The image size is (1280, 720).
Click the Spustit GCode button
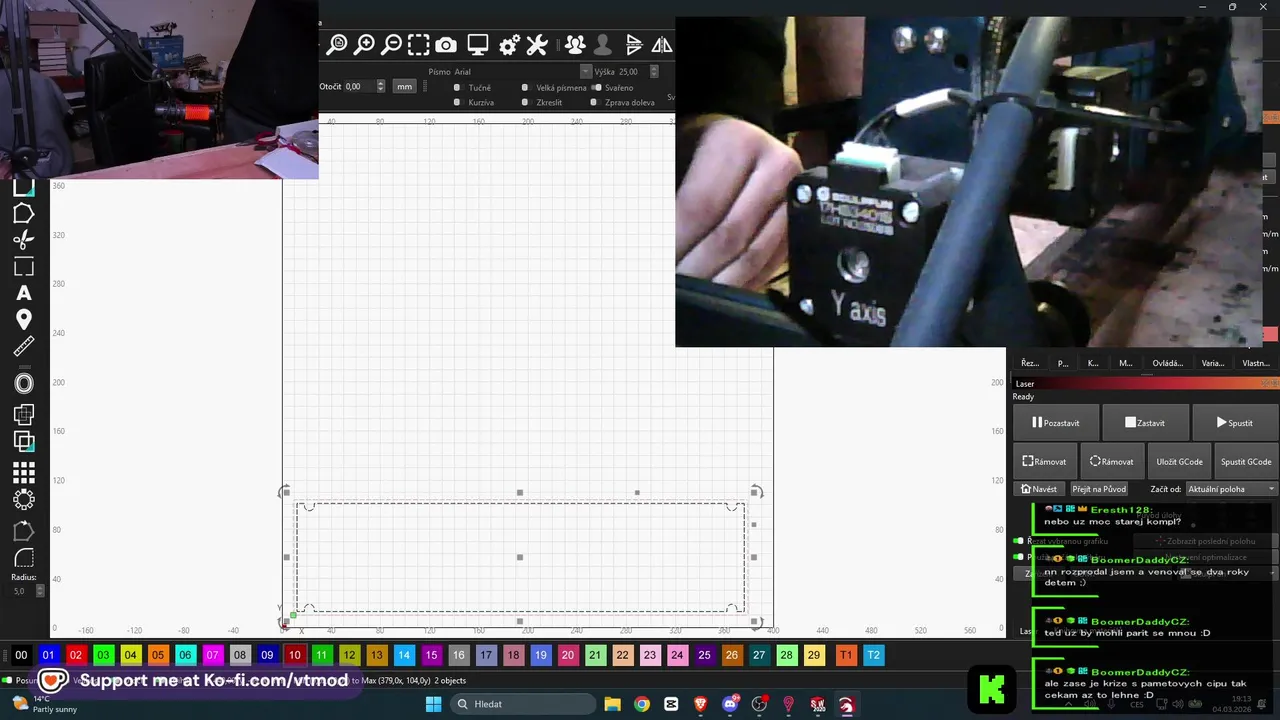click(1246, 461)
